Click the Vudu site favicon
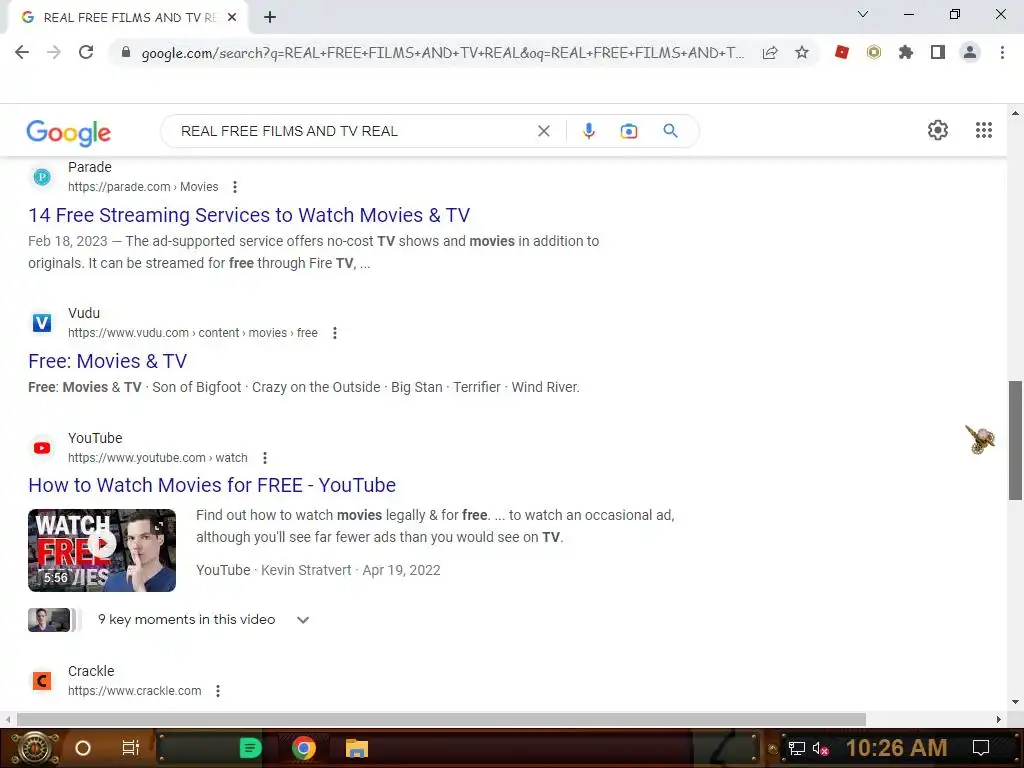The width and height of the screenshot is (1024, 768). [42, 323]
